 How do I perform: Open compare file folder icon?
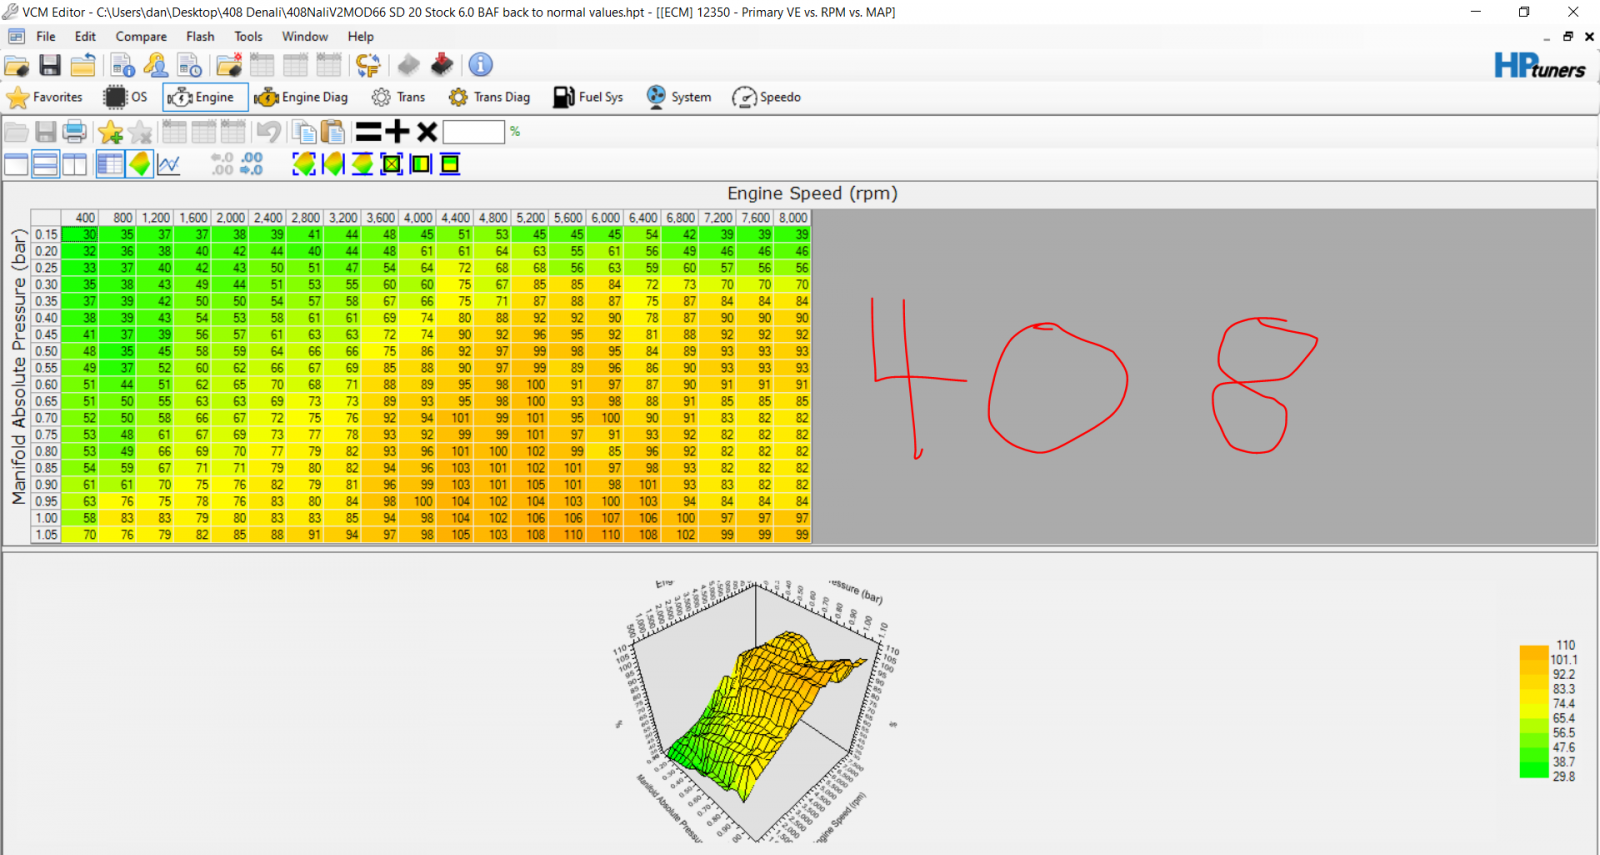pos(229,65)
